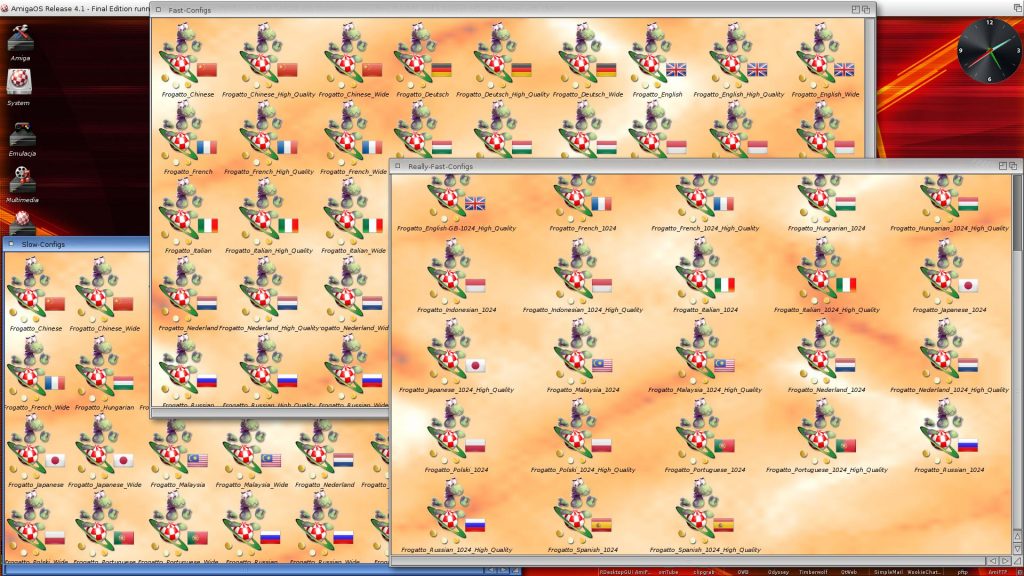Select Frogatto_Deutsch in Fast-Configs
Viewport: 1024px width, 576px height.
click(x=423, y=60)
